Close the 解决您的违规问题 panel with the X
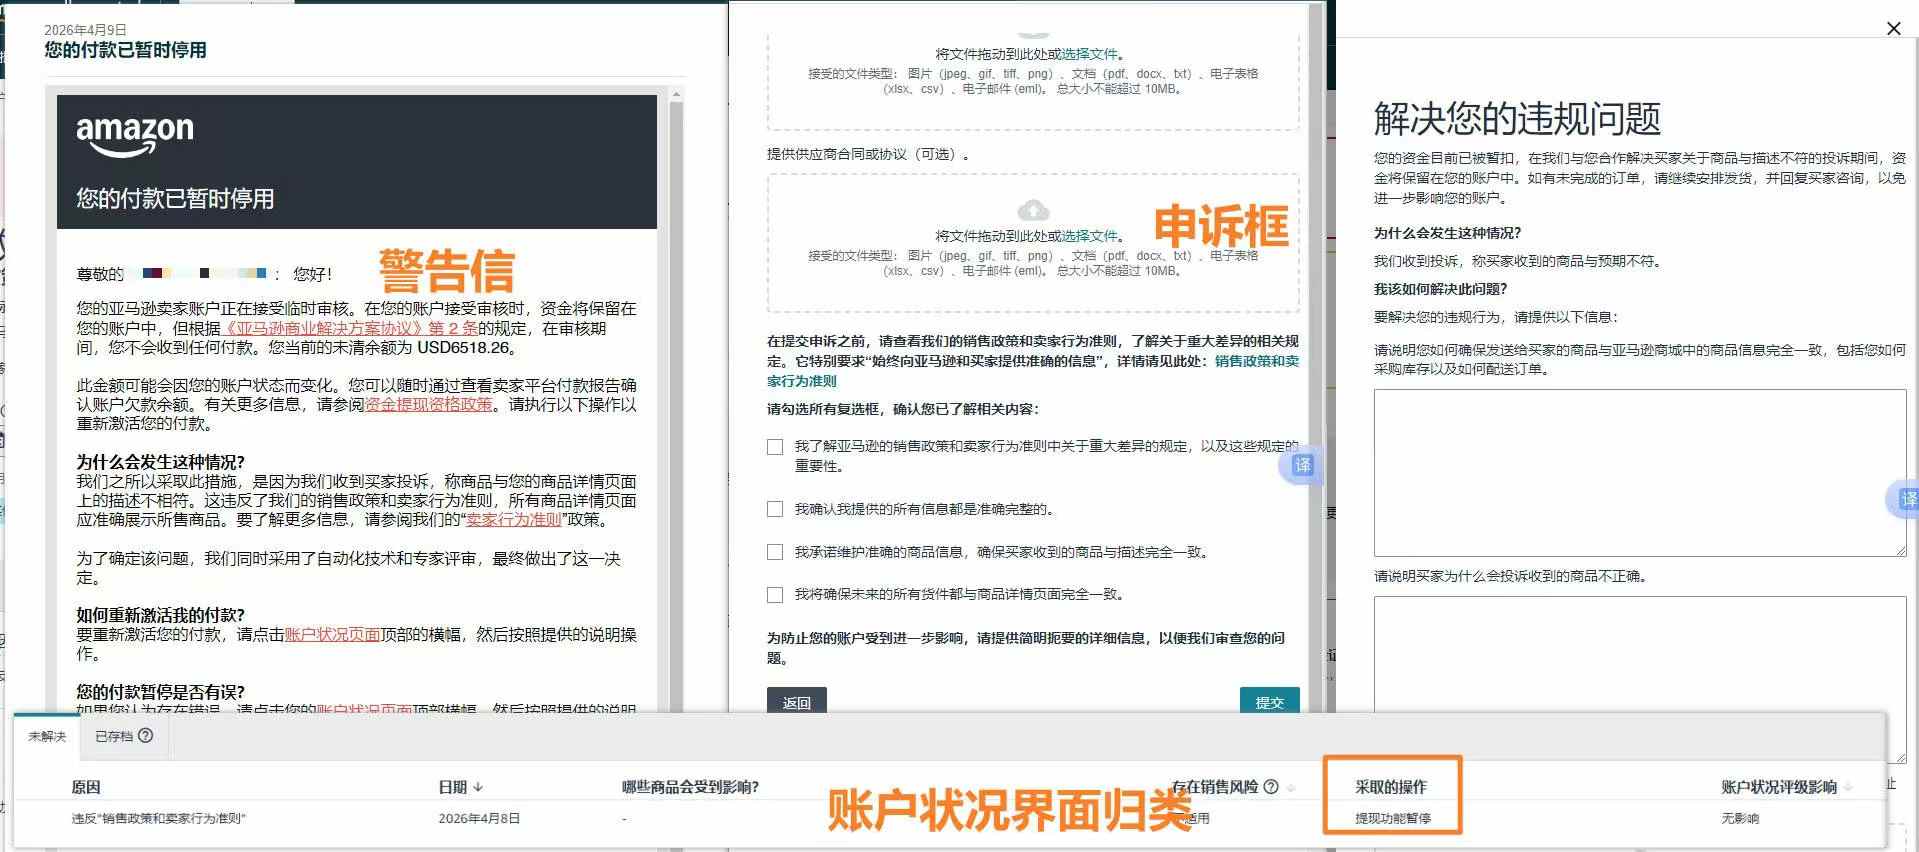Image resolution: width=1919 pixels, height=852 pixels. point(1893,28)
